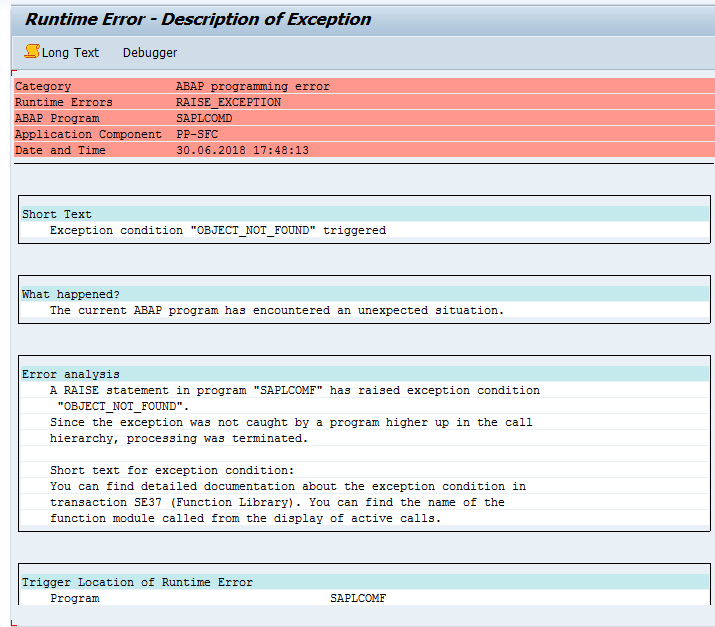The image size is (715, 627).
Task: Select the SAPLCOMD ABAP Program value
Action: (204, 119)
